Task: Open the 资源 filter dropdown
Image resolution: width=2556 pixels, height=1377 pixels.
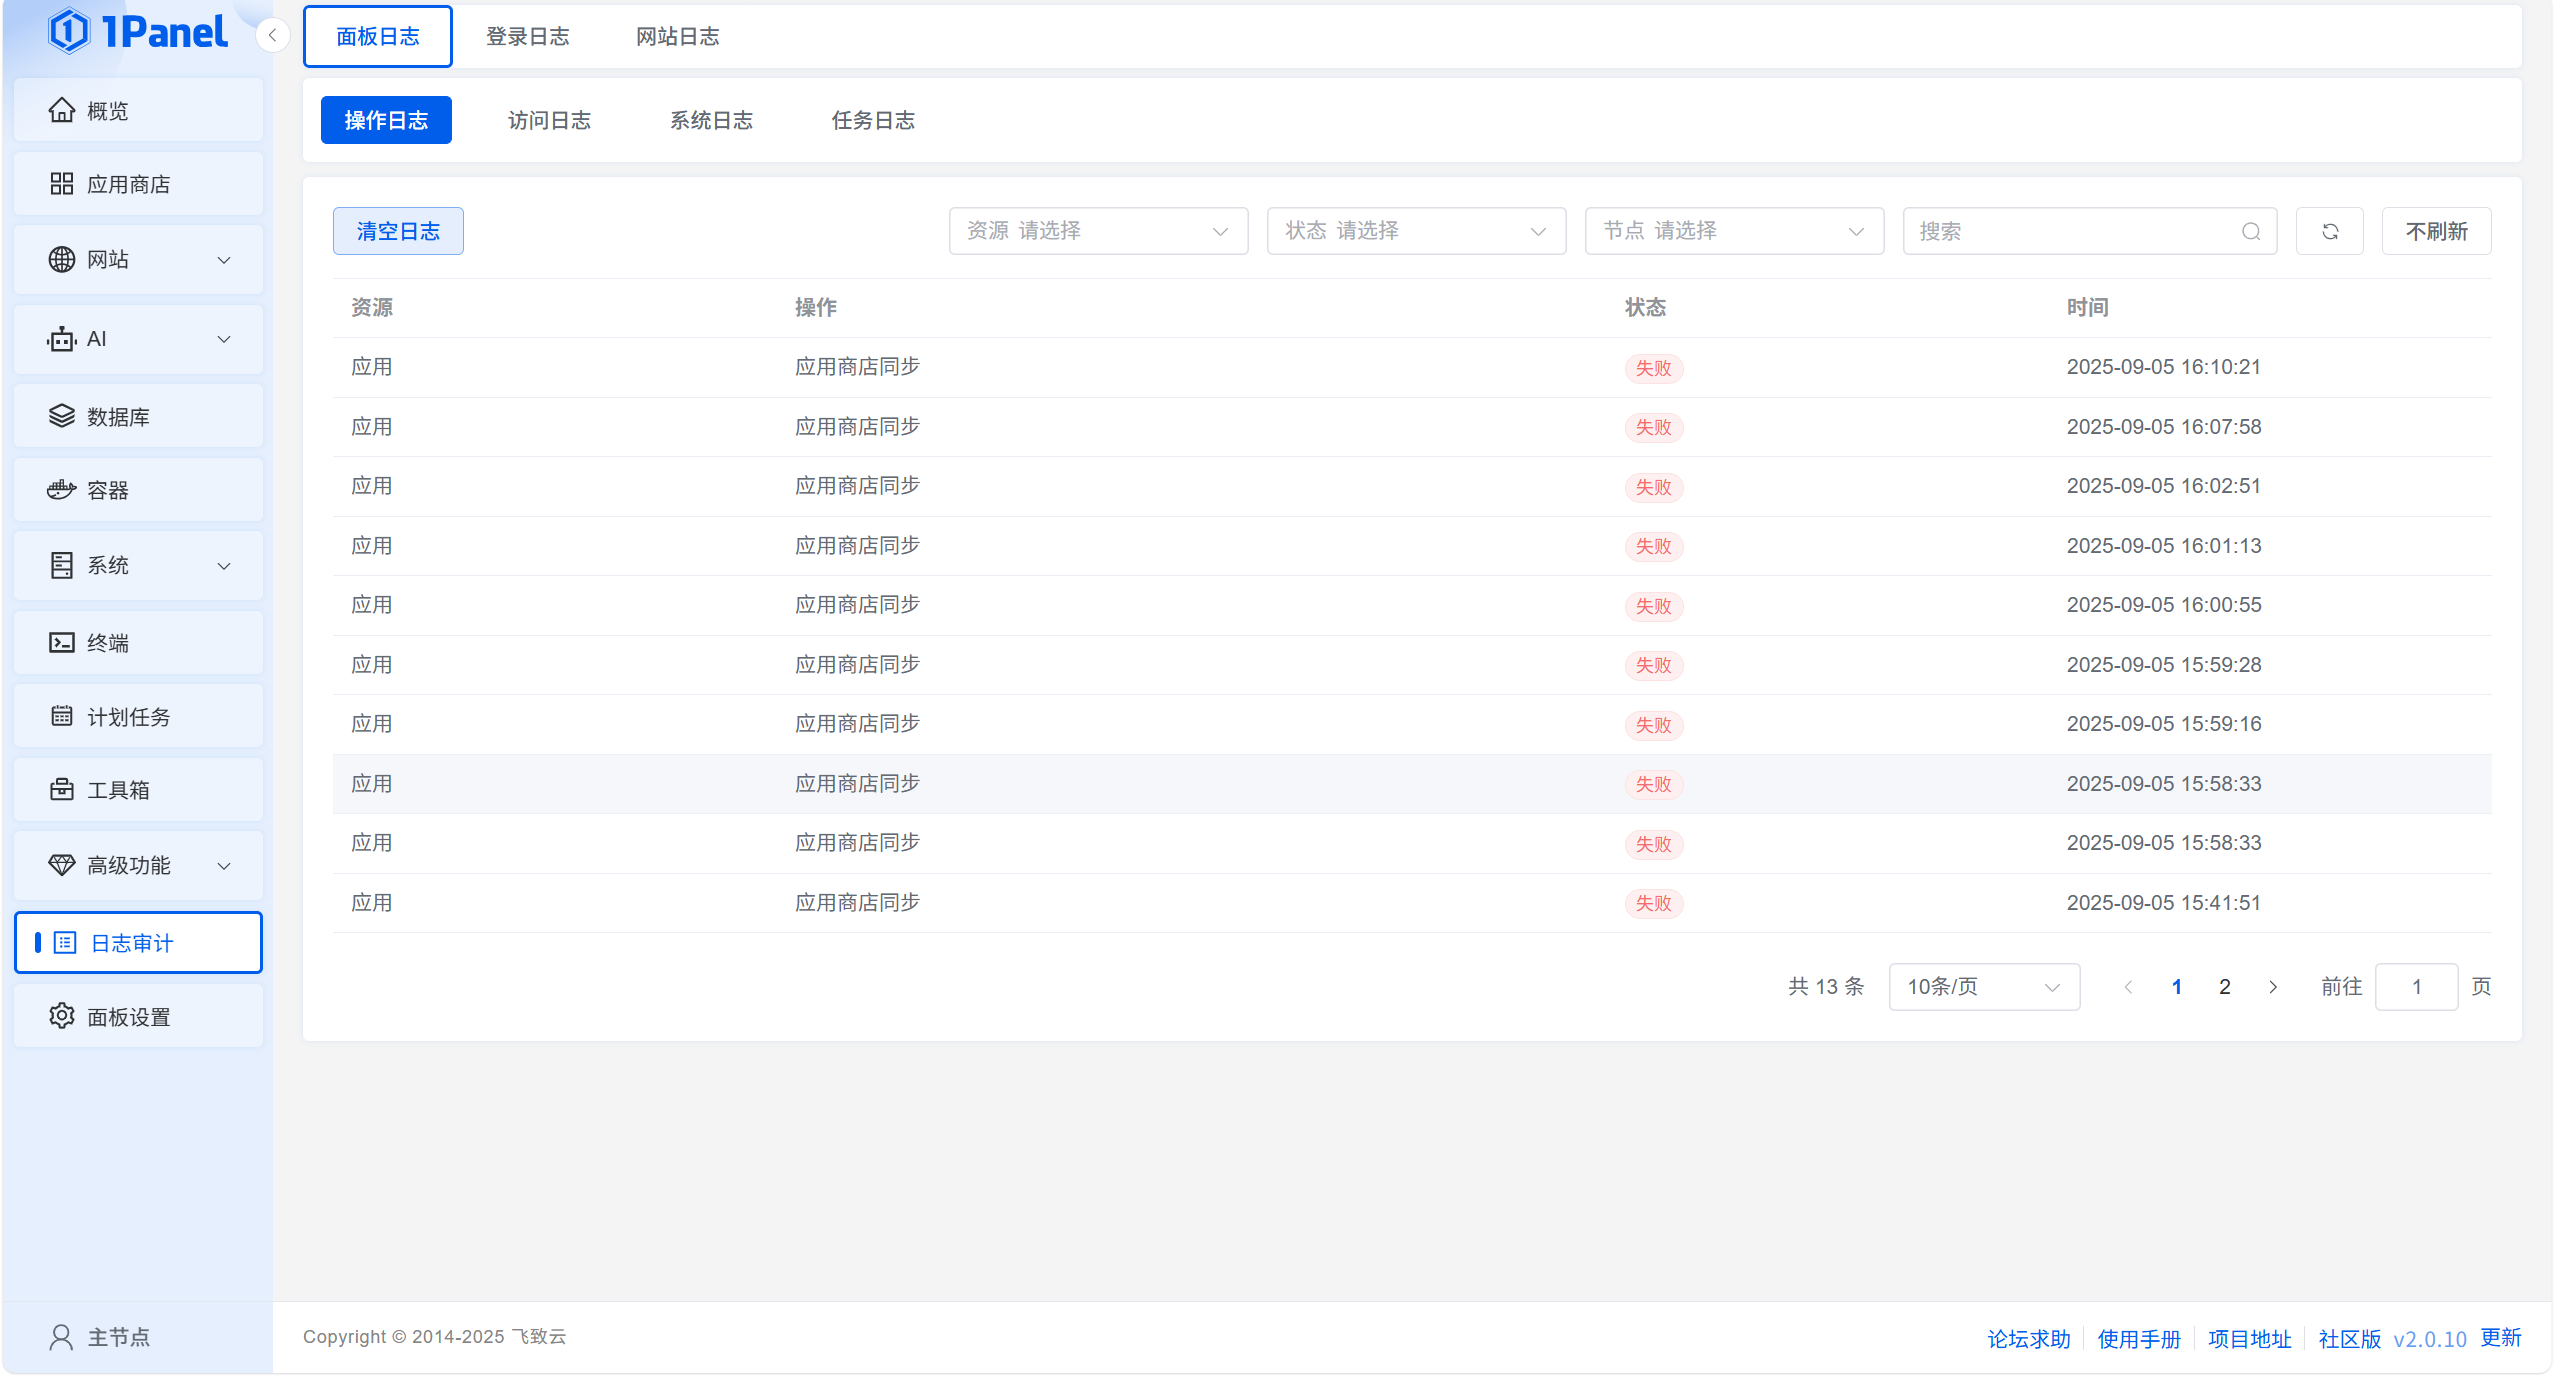Action: pyautogui.click(x=1099, y=232)
